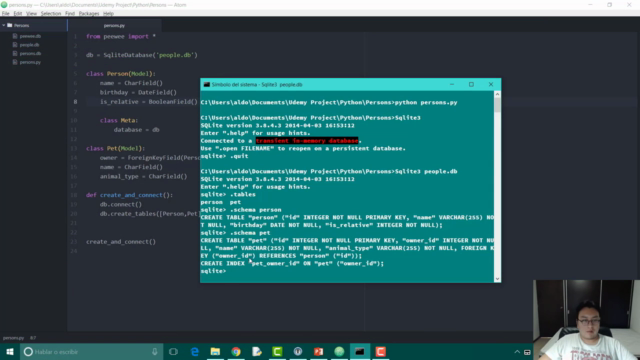Click the 'db.connect()' code line
Image resolution: width=640 pixels, height=360 pixels.
pos(121,204)
